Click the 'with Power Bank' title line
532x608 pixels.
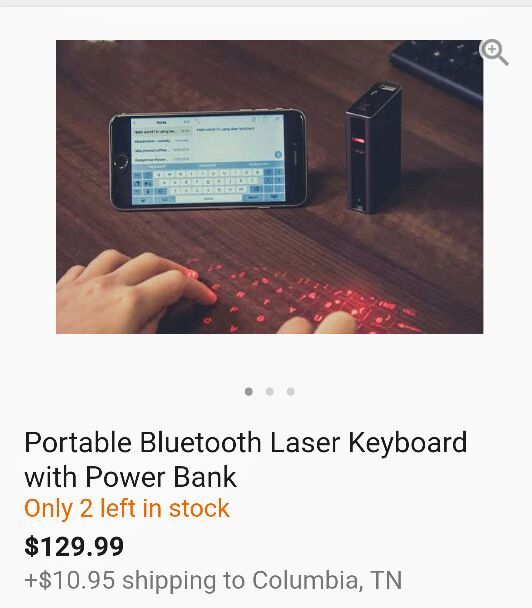click(x=131, y=477)
